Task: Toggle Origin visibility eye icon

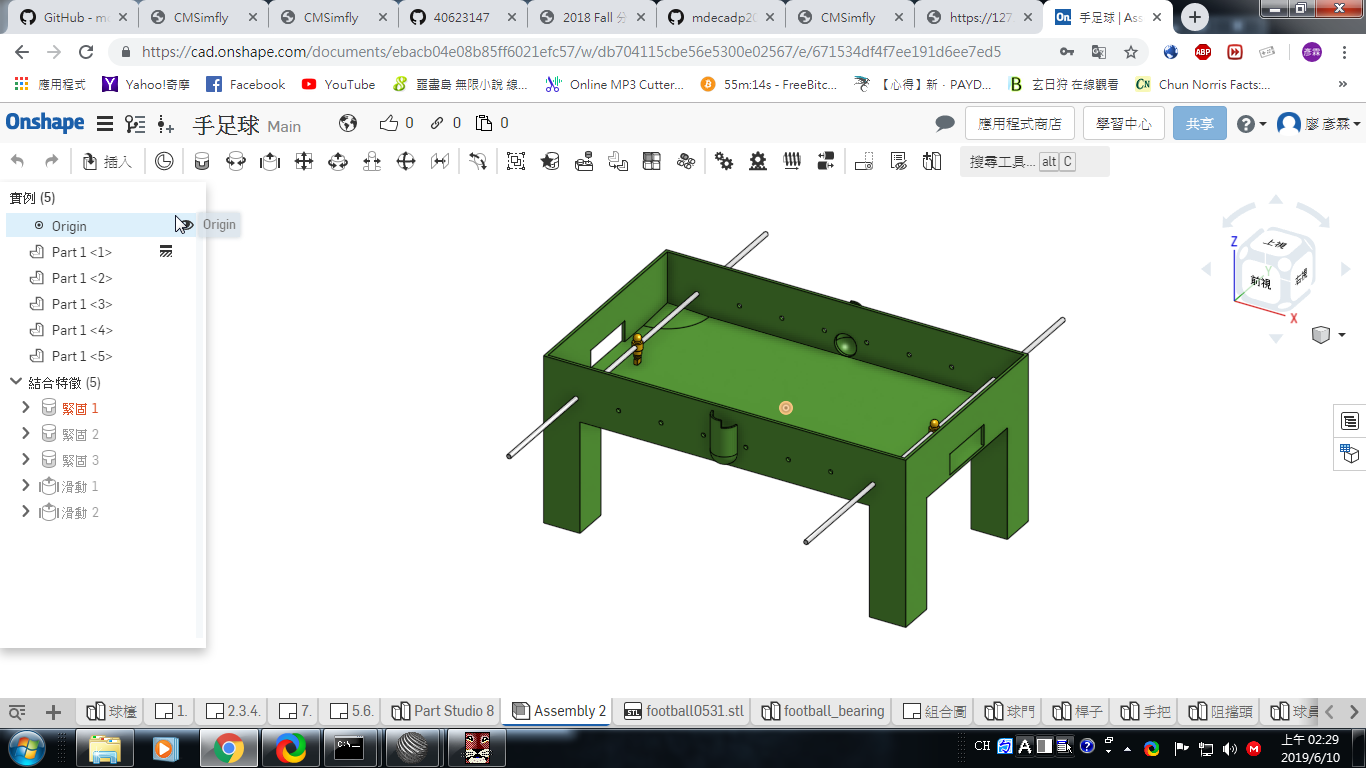Action: 184,226
